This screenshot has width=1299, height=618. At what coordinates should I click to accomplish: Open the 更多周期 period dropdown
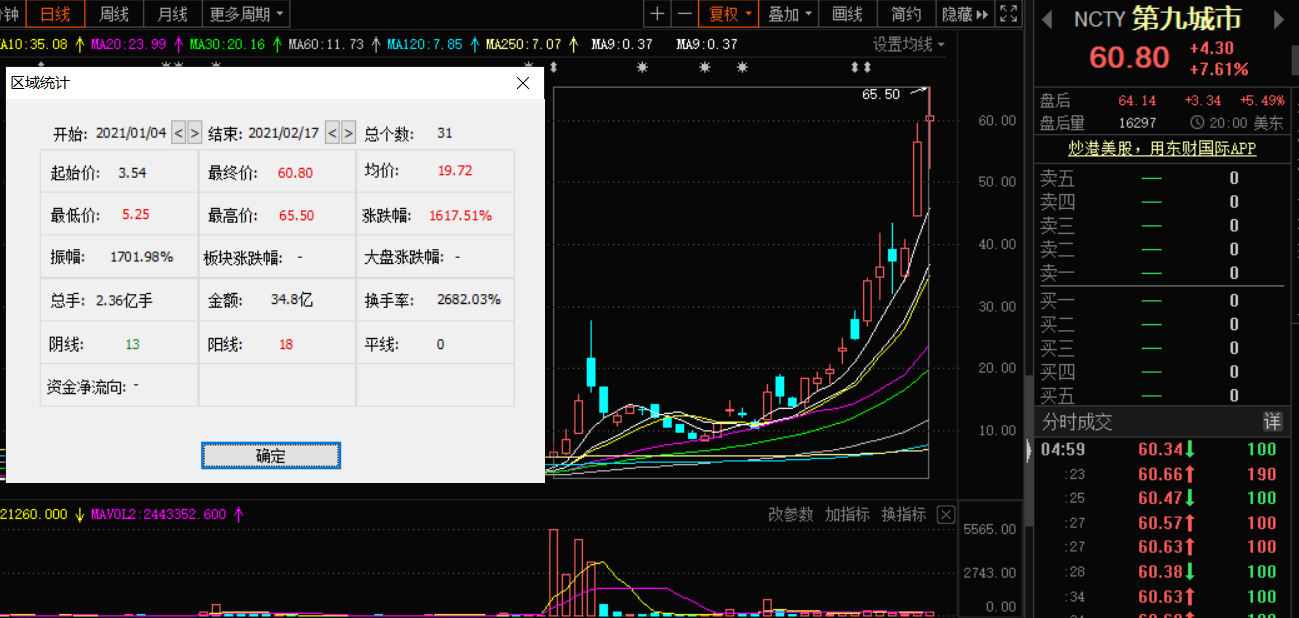(x=240, y=14)
